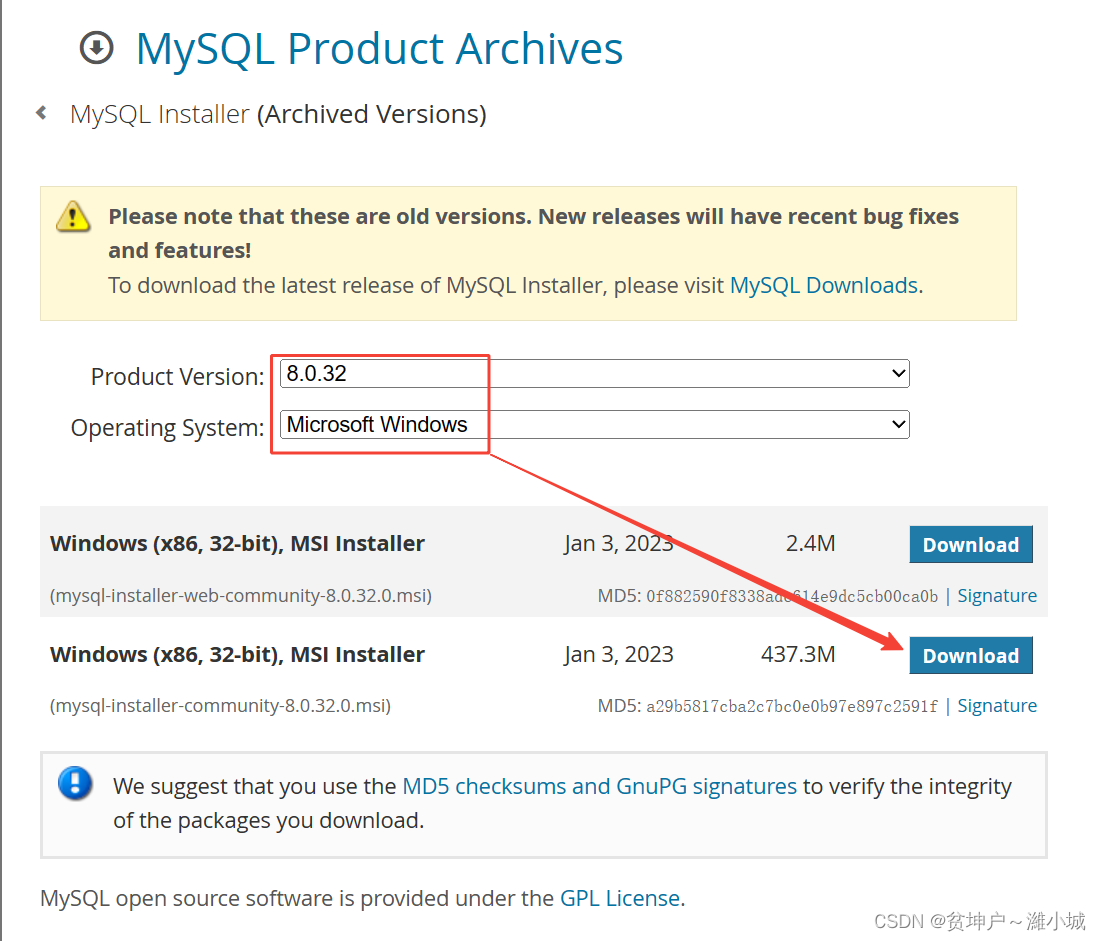Click the Jan 3, 2023 date in the 437.3M row
The image size is (1101, 941).
pos(619,654)
